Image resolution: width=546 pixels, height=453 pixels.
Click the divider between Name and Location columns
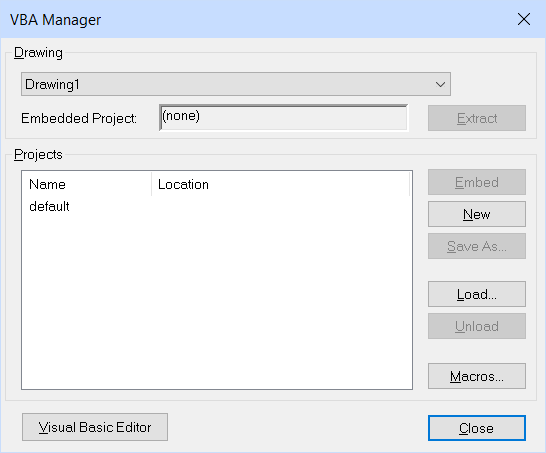151,184
